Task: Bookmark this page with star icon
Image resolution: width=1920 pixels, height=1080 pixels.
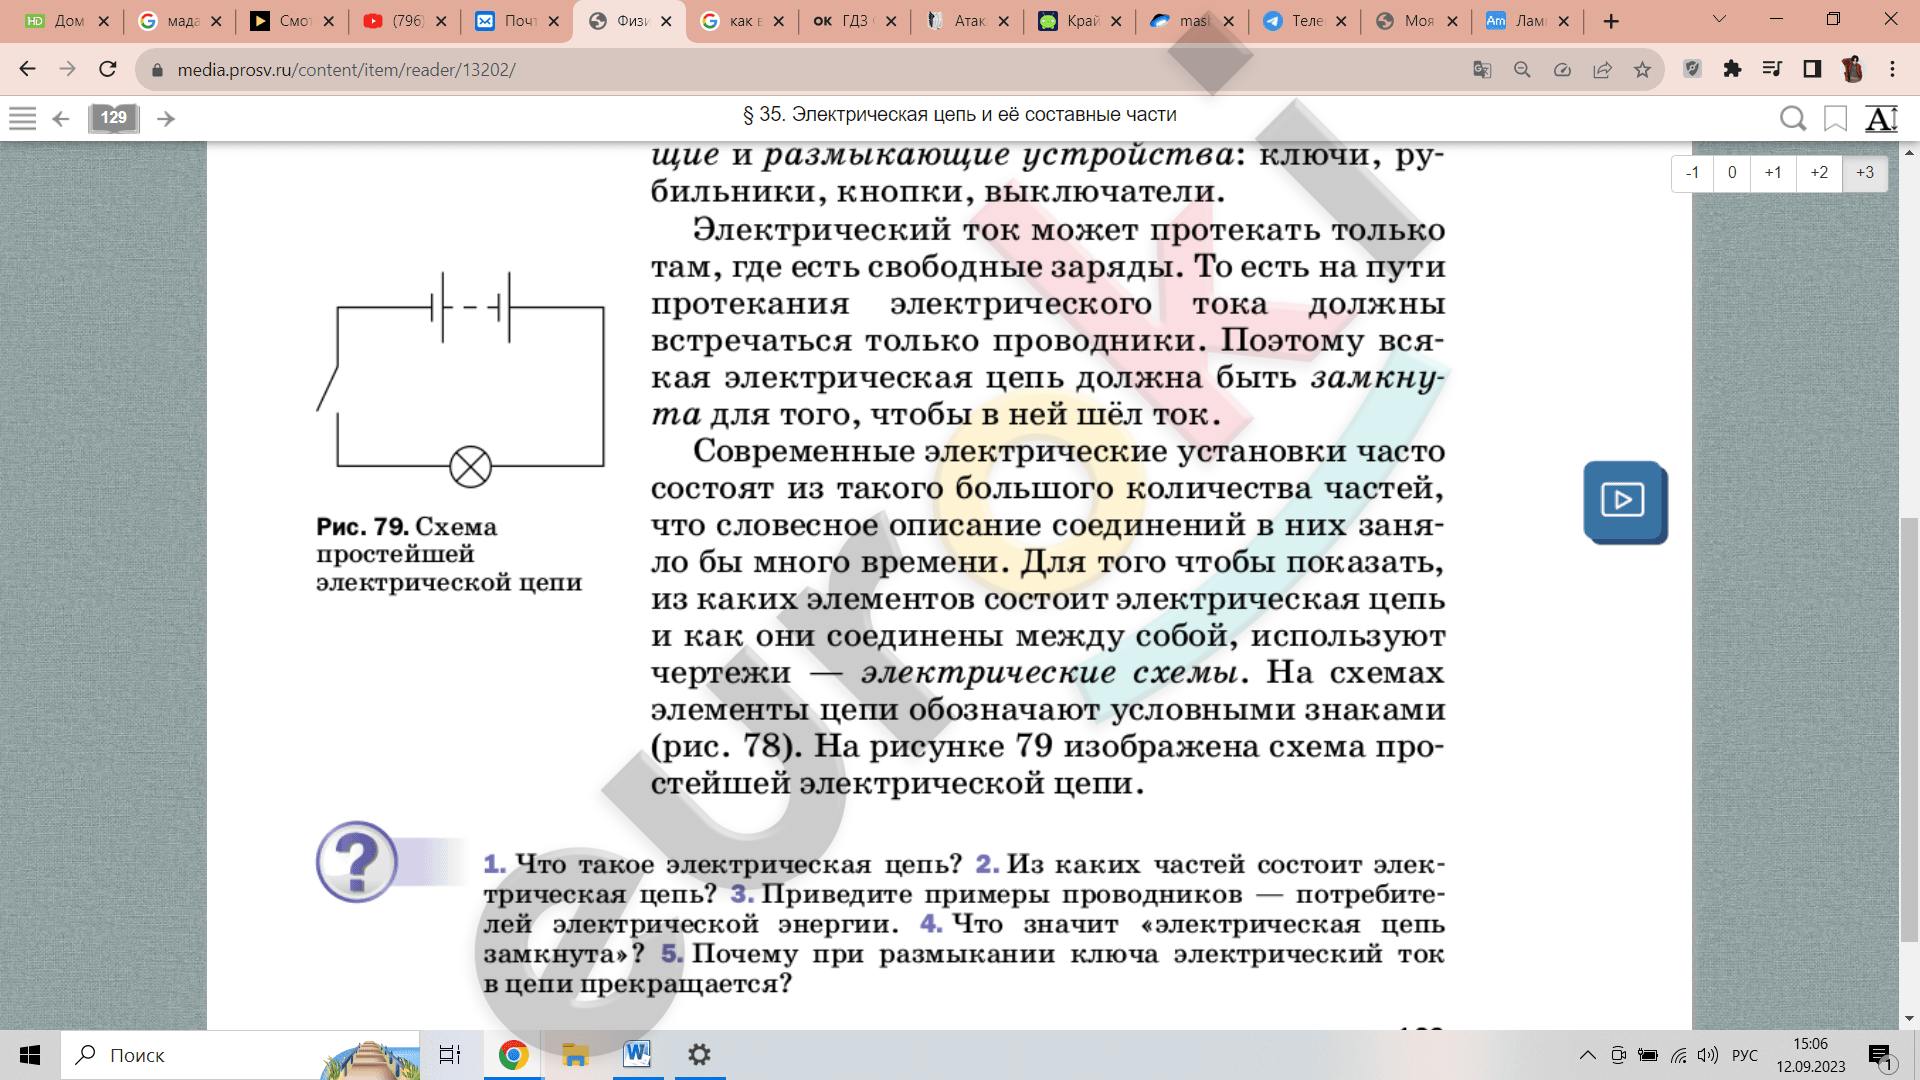Action: pos(1642,69)
